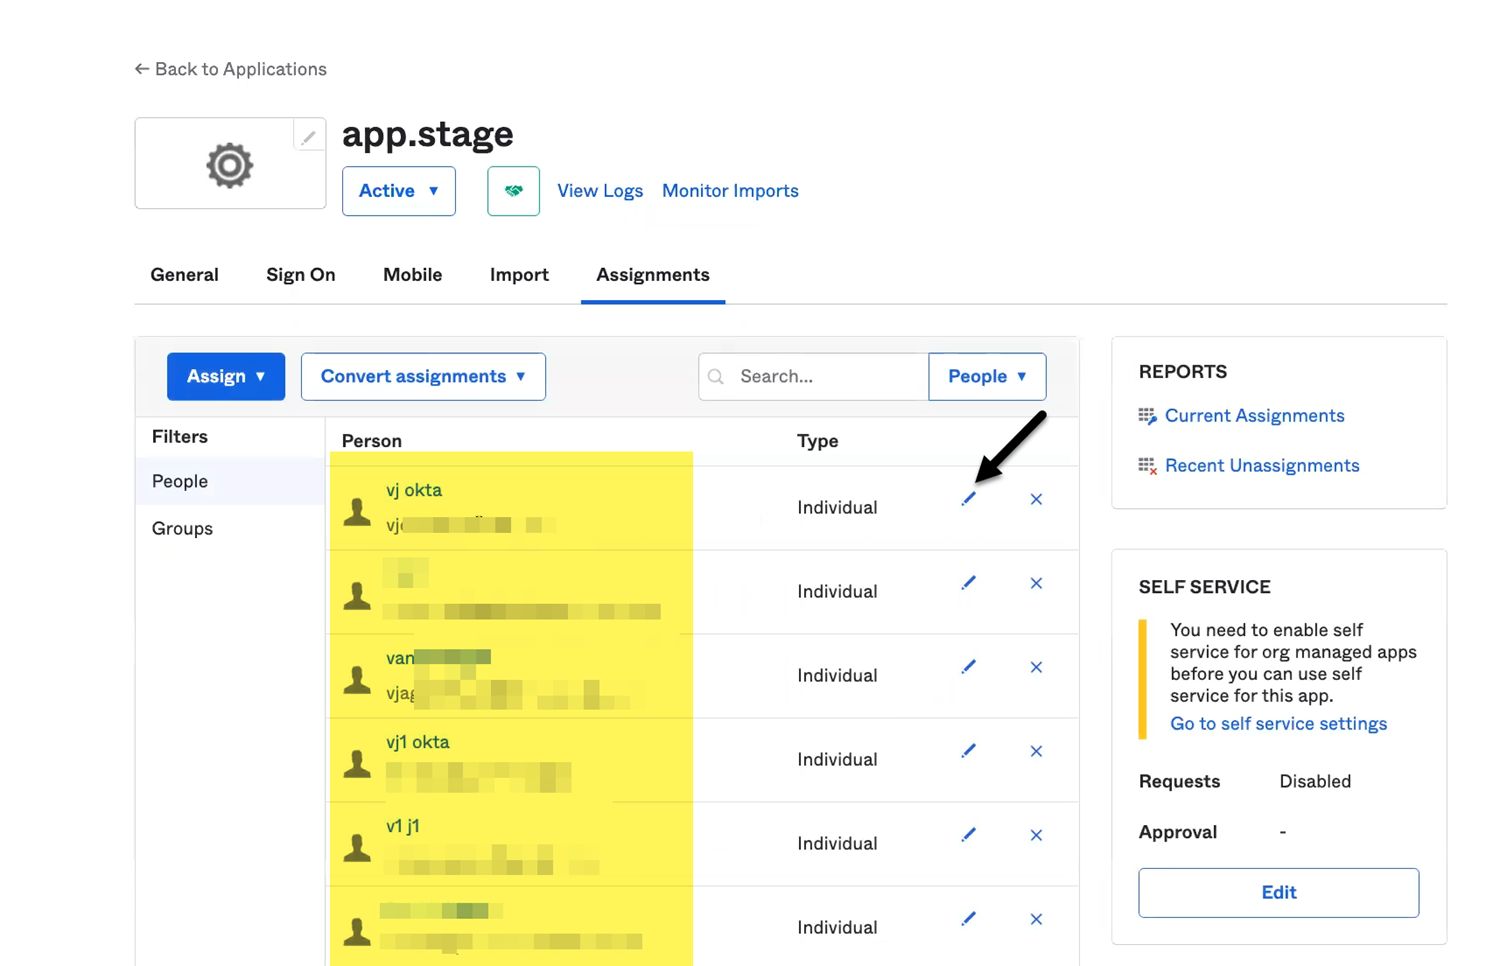Screen dimensions: 1500x966
Task: Click the Type column header
Action: coord(818,441)
